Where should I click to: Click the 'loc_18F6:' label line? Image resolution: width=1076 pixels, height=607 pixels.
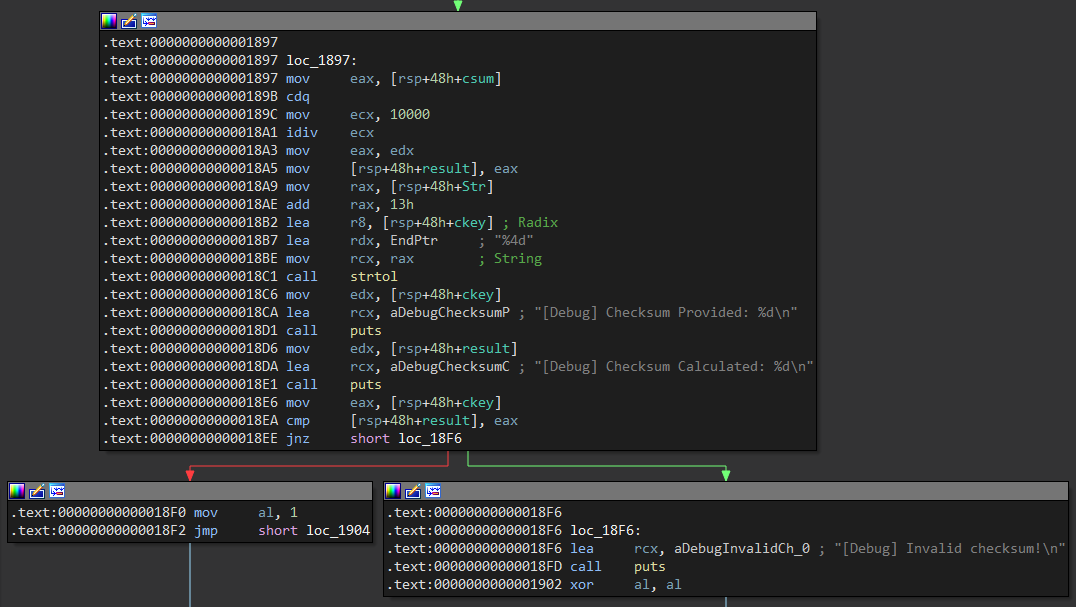click(605, 530)
